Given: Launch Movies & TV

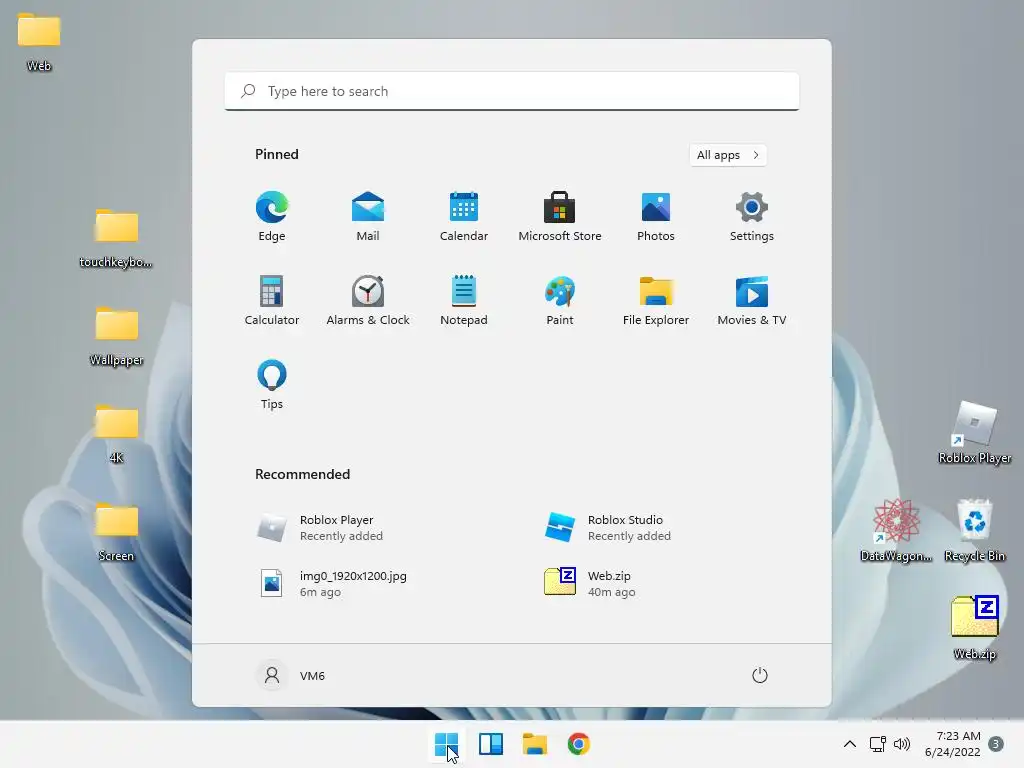Looking at the screenshot, I should pos(752,300).
